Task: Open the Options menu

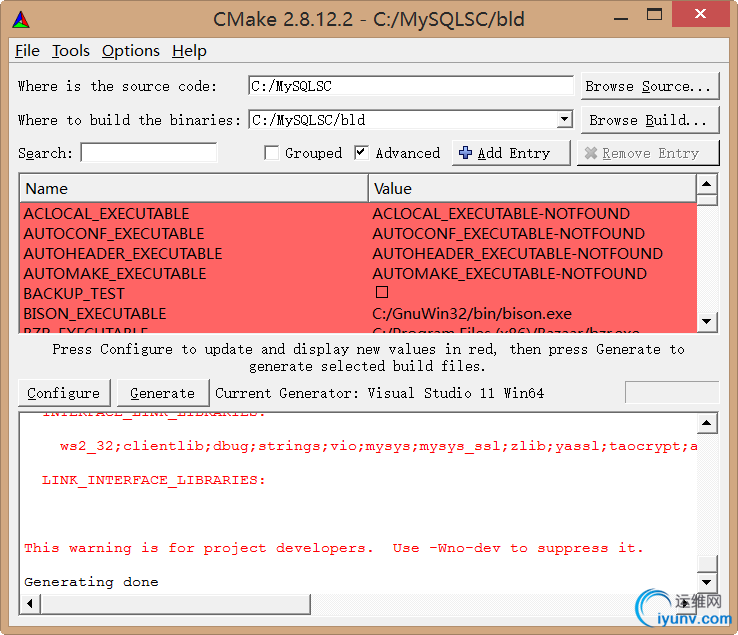Action: pos(130,51)
